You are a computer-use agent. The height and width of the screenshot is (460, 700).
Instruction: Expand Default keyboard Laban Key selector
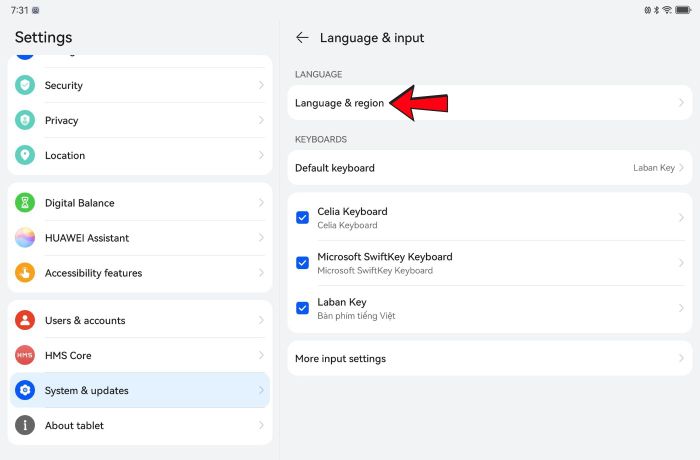(658, 168)
